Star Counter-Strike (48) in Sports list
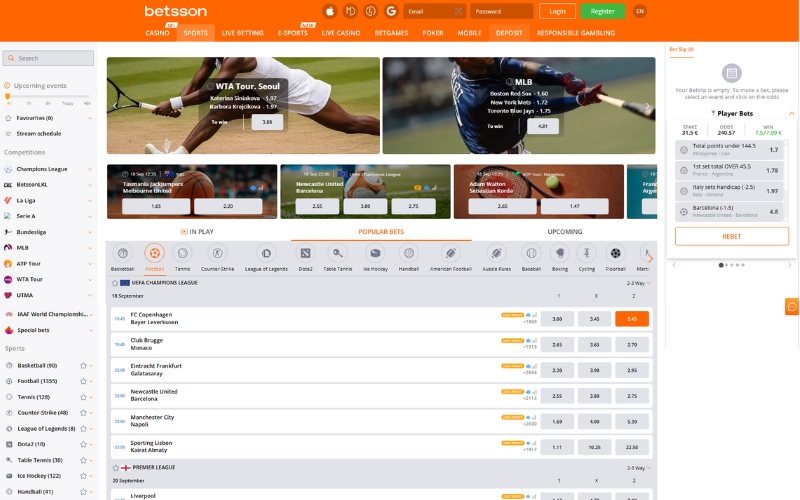 coord(83,413)
